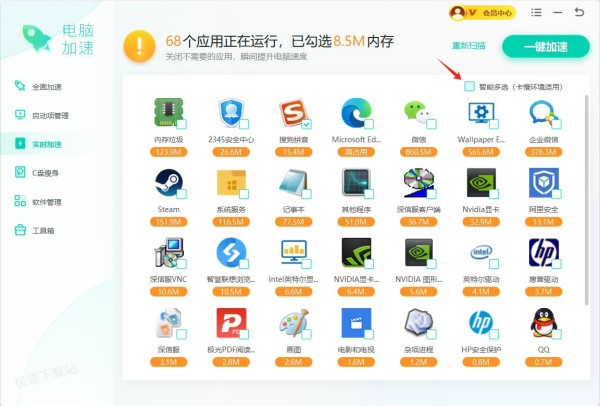Click the 搜狗拼音 app icon
Viewport: 600px width, 406px height.
click(x=293, y=112)
